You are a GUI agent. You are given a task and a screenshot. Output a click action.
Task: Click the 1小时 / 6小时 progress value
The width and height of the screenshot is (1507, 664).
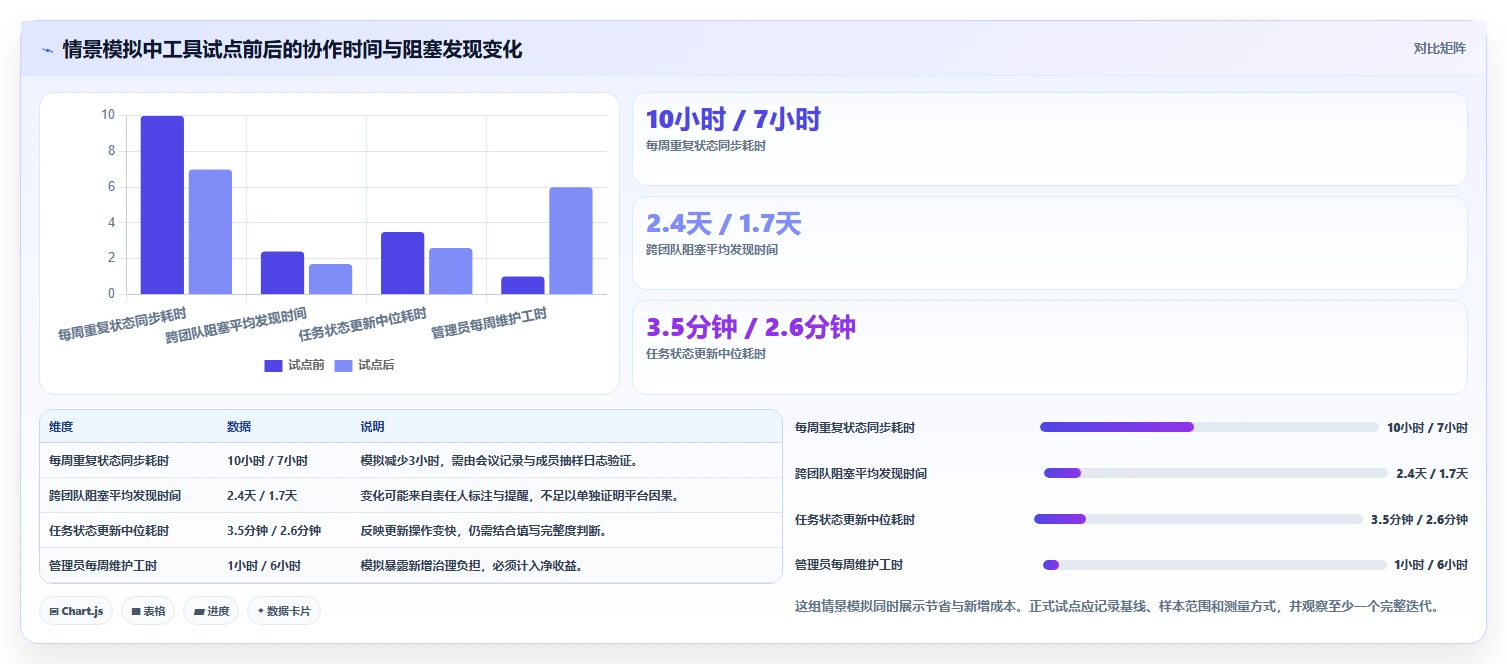[x=1431, y=566]
